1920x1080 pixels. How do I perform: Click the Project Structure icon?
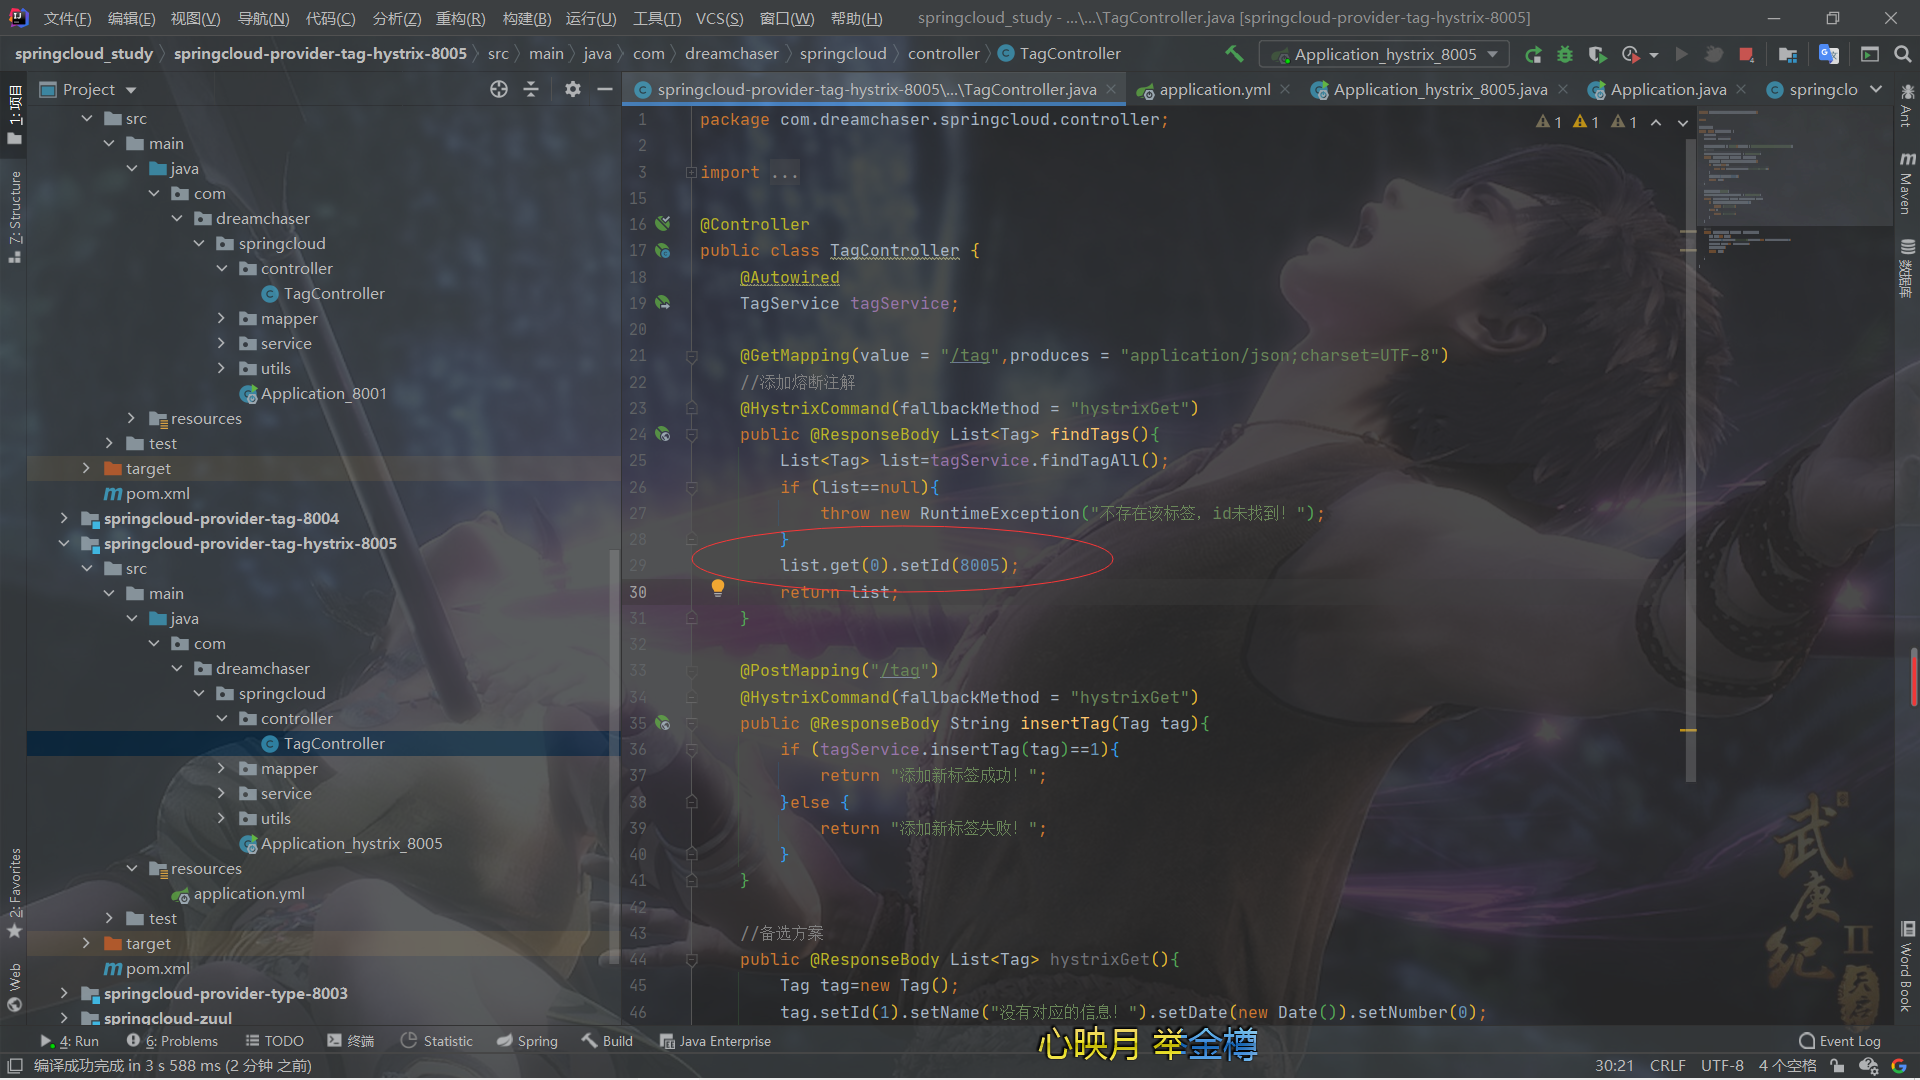[1788, 54]
